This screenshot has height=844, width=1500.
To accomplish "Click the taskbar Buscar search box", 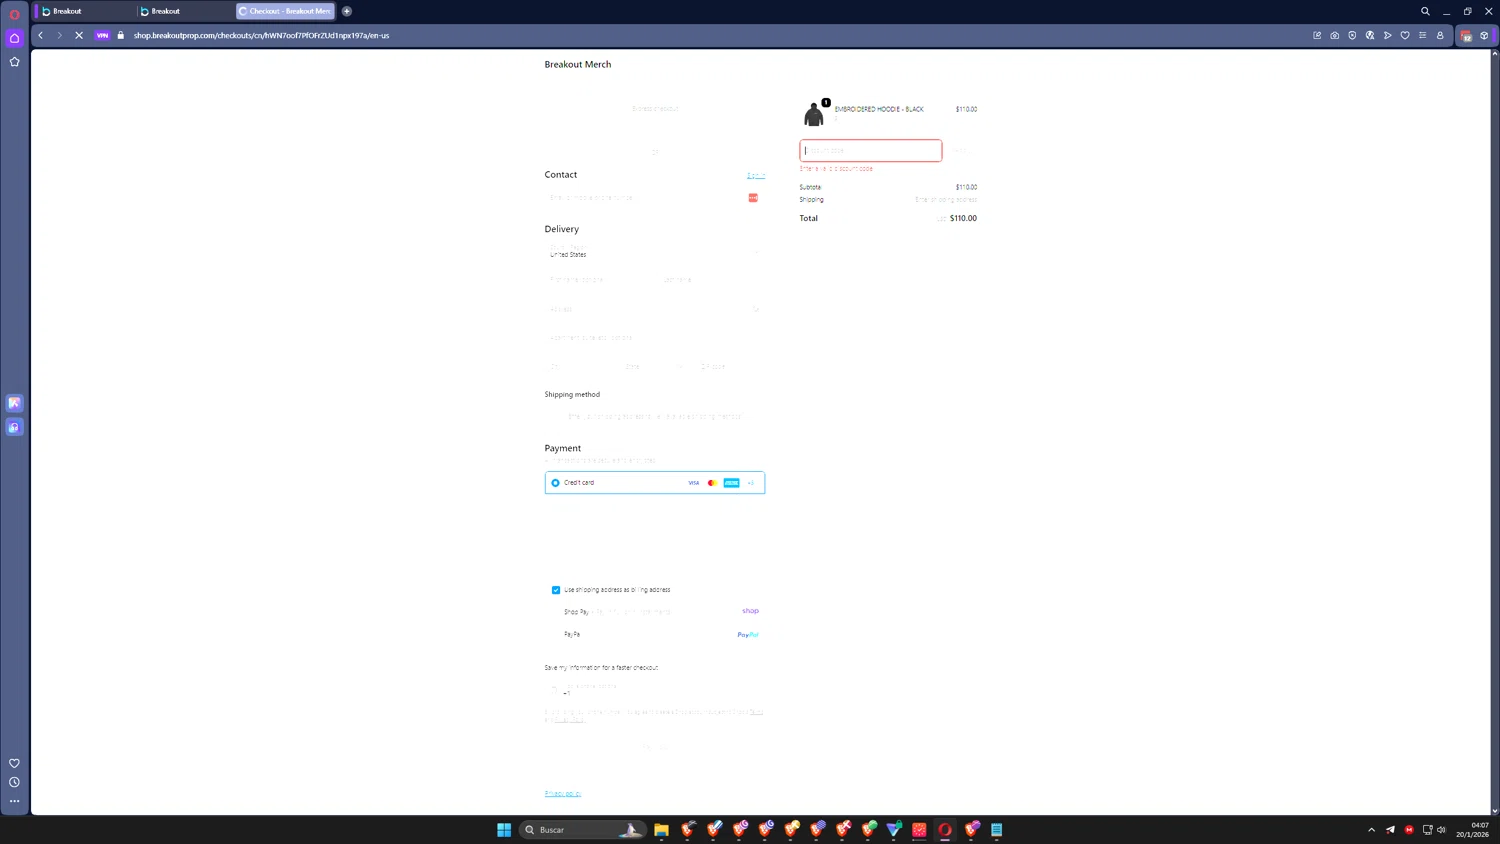I will pos(583,830).
